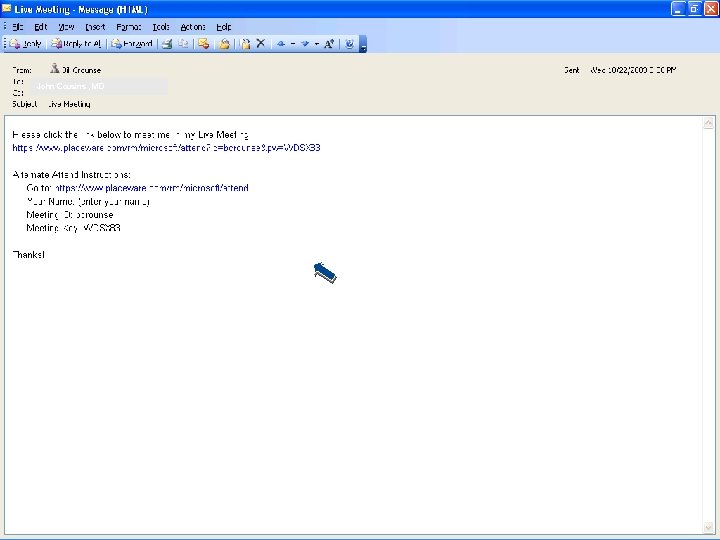Print the message using the printer icon
Image resolution: width=720 pixels, height=540 pixels.
tap(168, 44)
